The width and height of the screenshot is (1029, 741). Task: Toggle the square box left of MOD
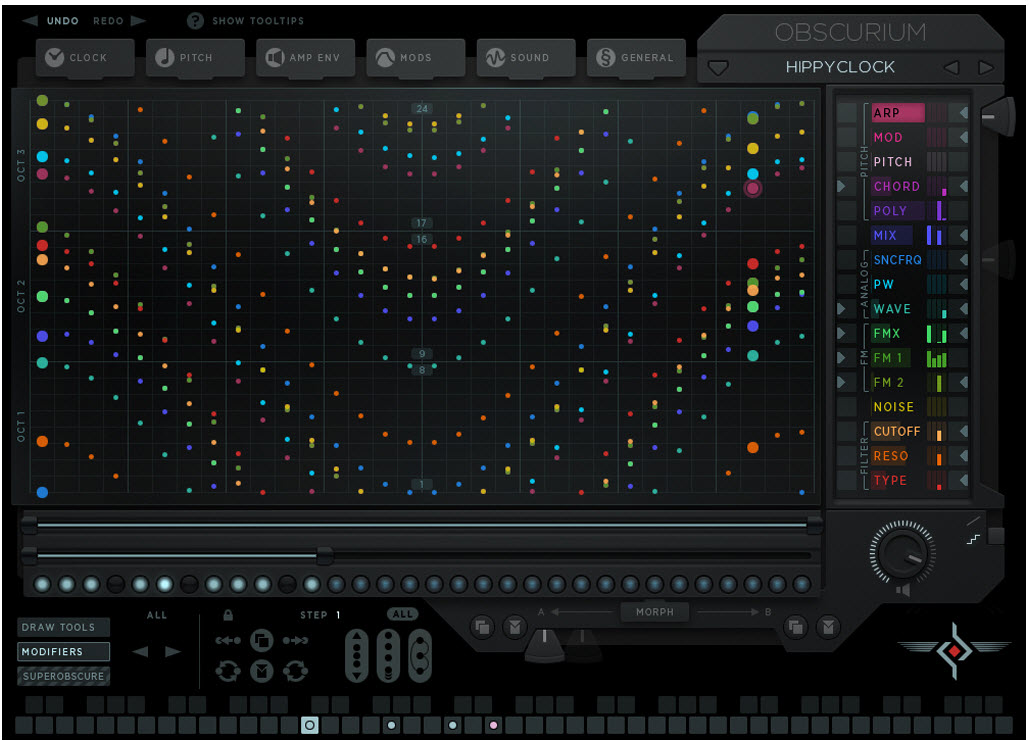(x=847, y=137)
